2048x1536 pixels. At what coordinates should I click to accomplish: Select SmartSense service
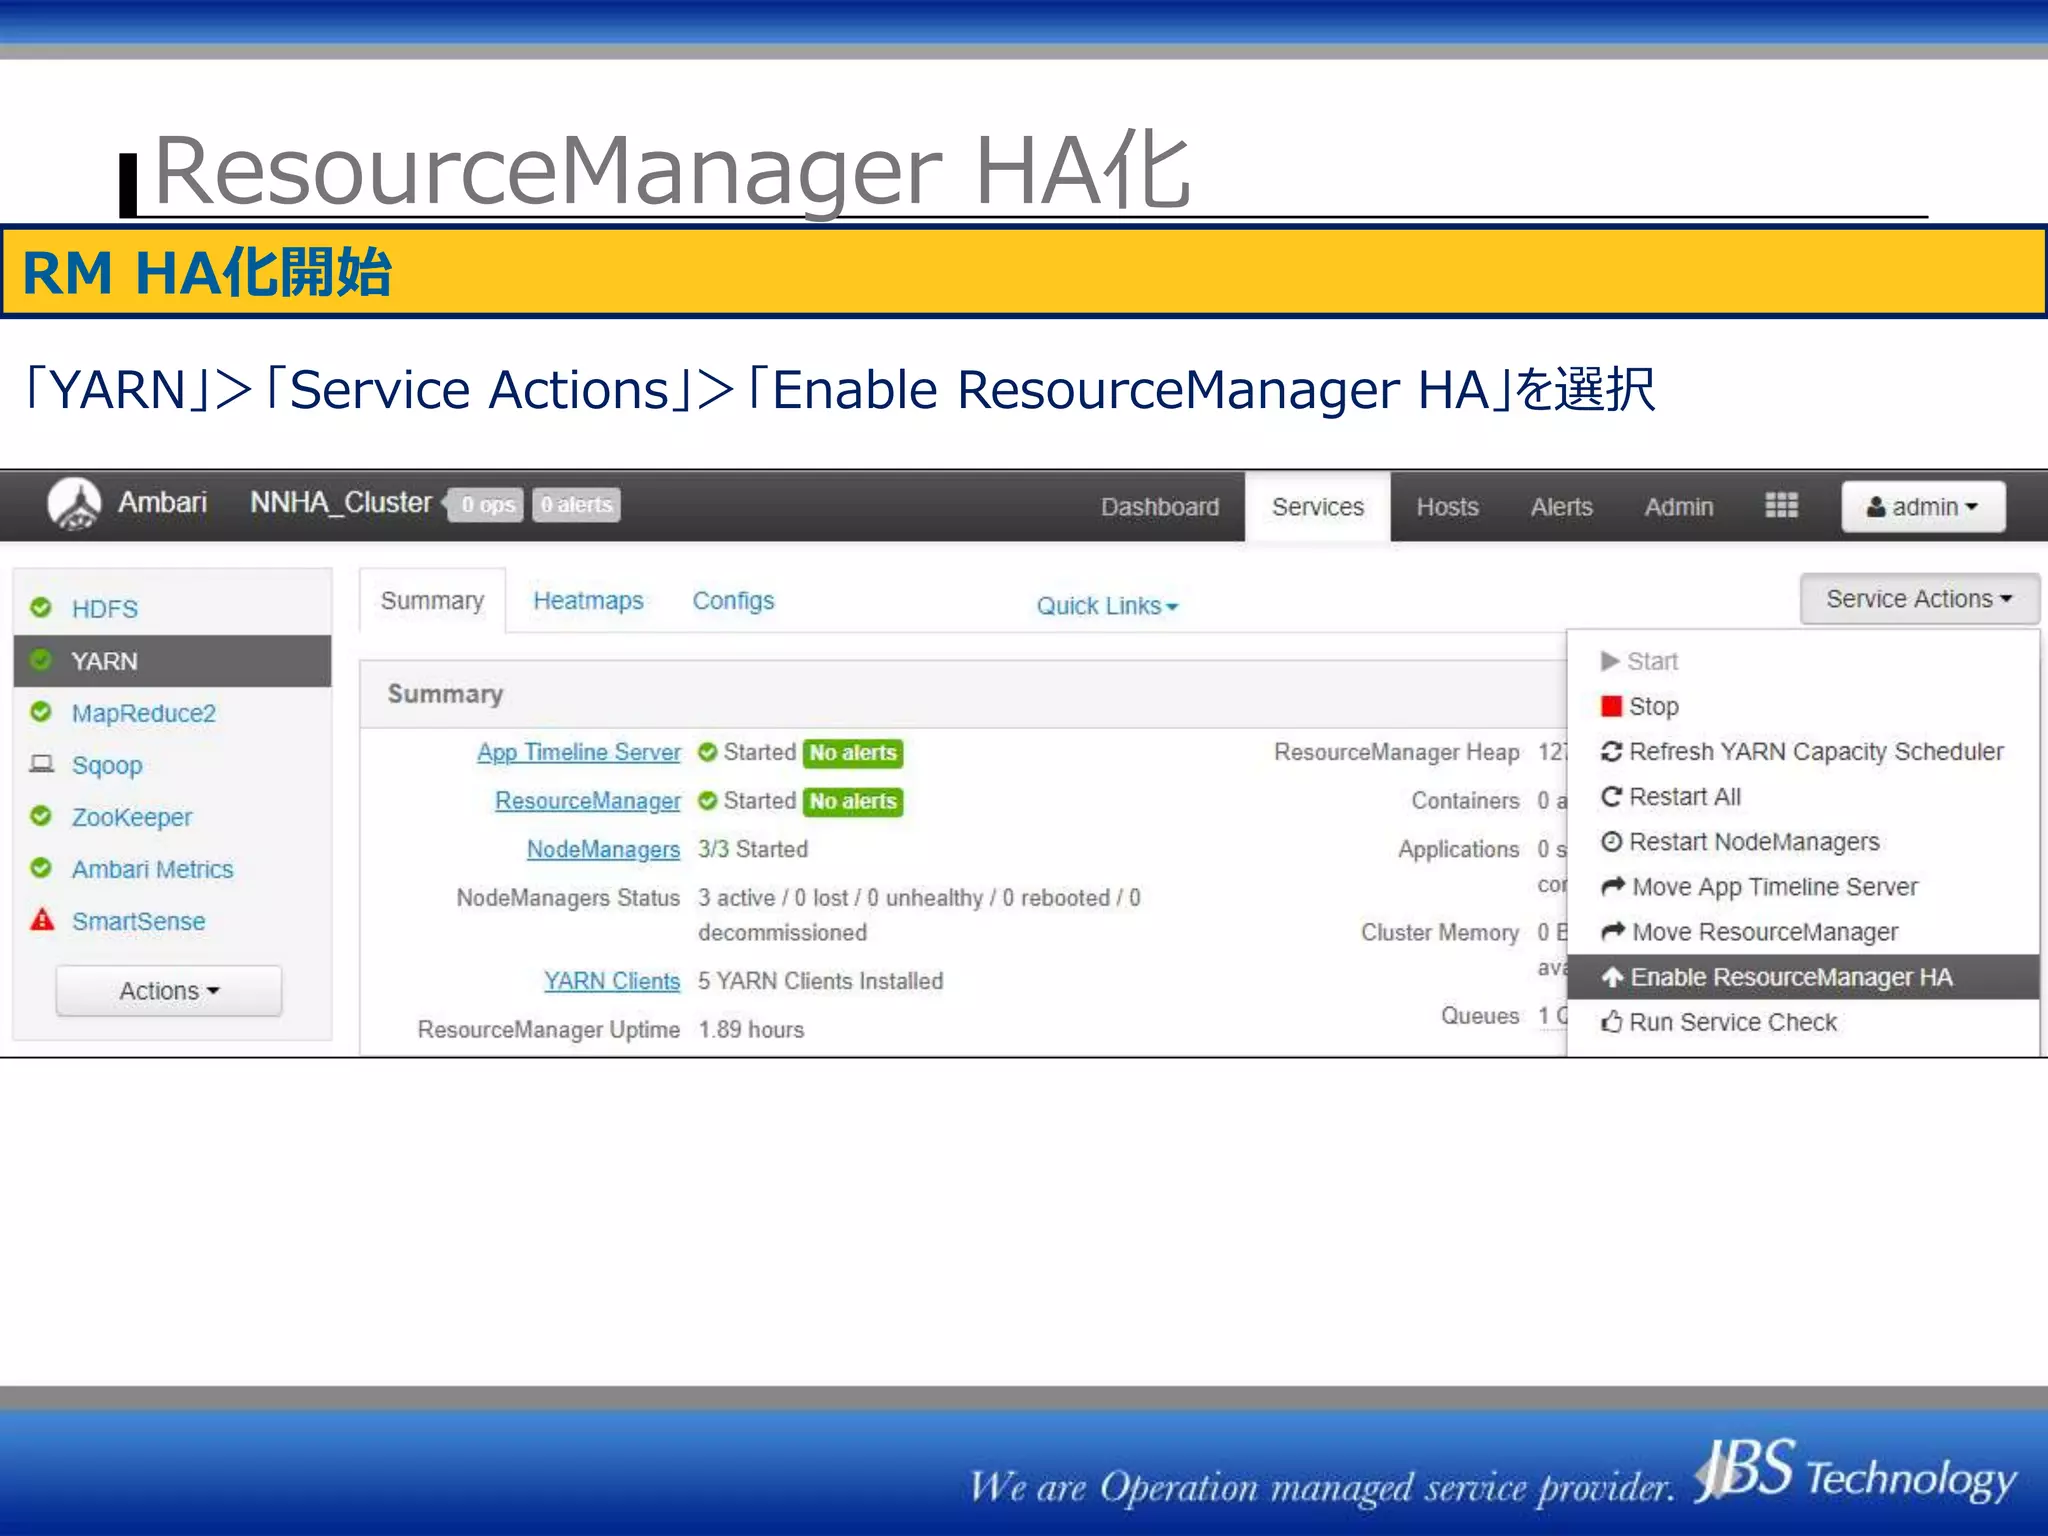click(172, 920)
